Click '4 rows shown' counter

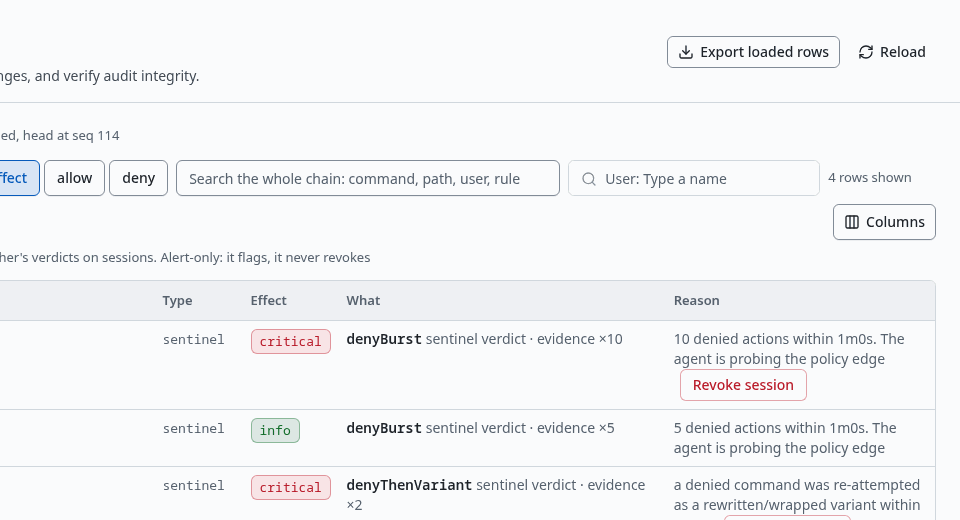[869, 178]
